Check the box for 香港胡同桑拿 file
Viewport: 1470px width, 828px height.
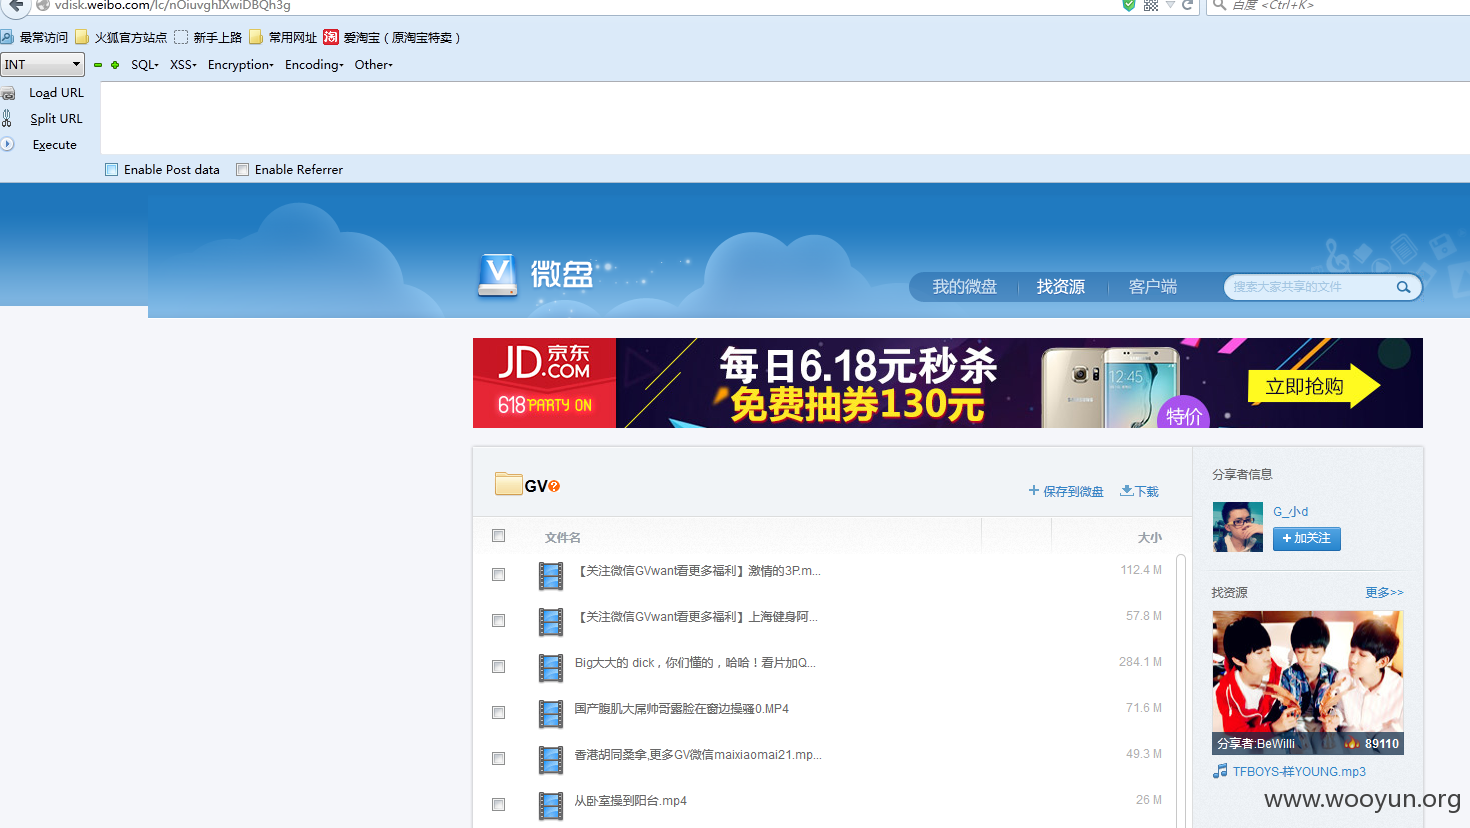pos(498,759)
